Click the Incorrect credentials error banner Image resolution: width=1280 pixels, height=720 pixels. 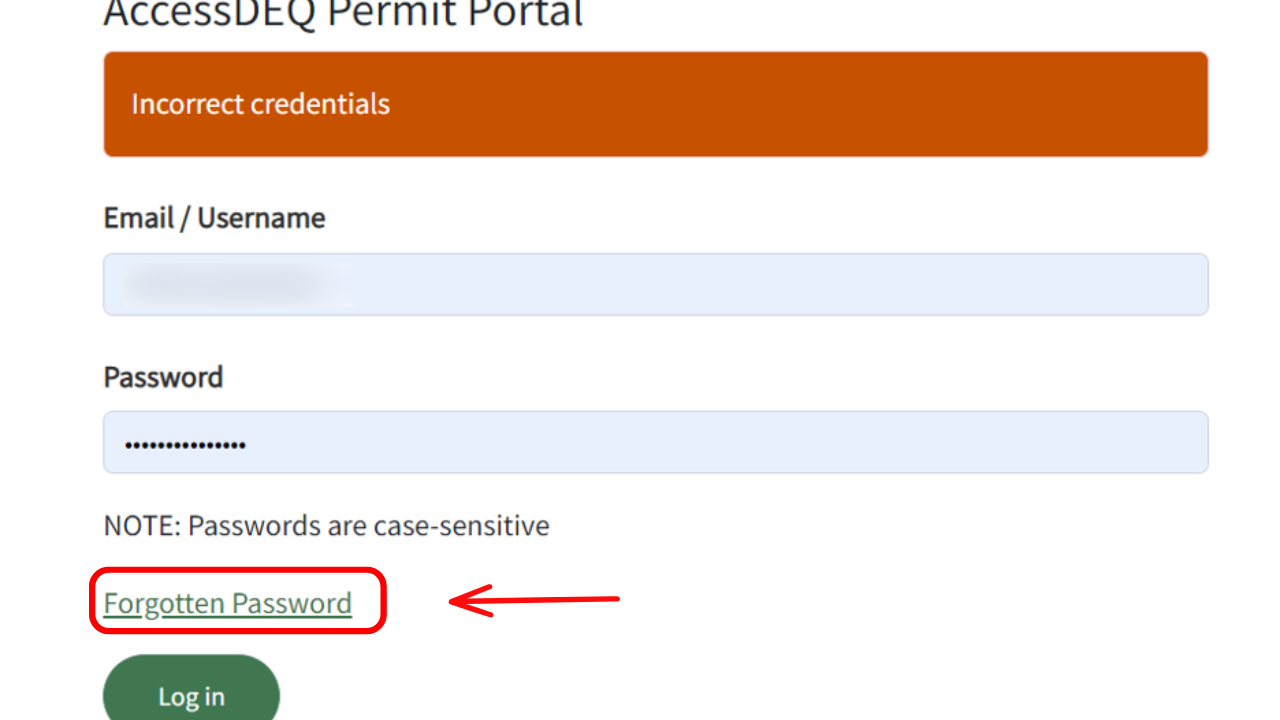pyautogui.click(x=655, y=104)
